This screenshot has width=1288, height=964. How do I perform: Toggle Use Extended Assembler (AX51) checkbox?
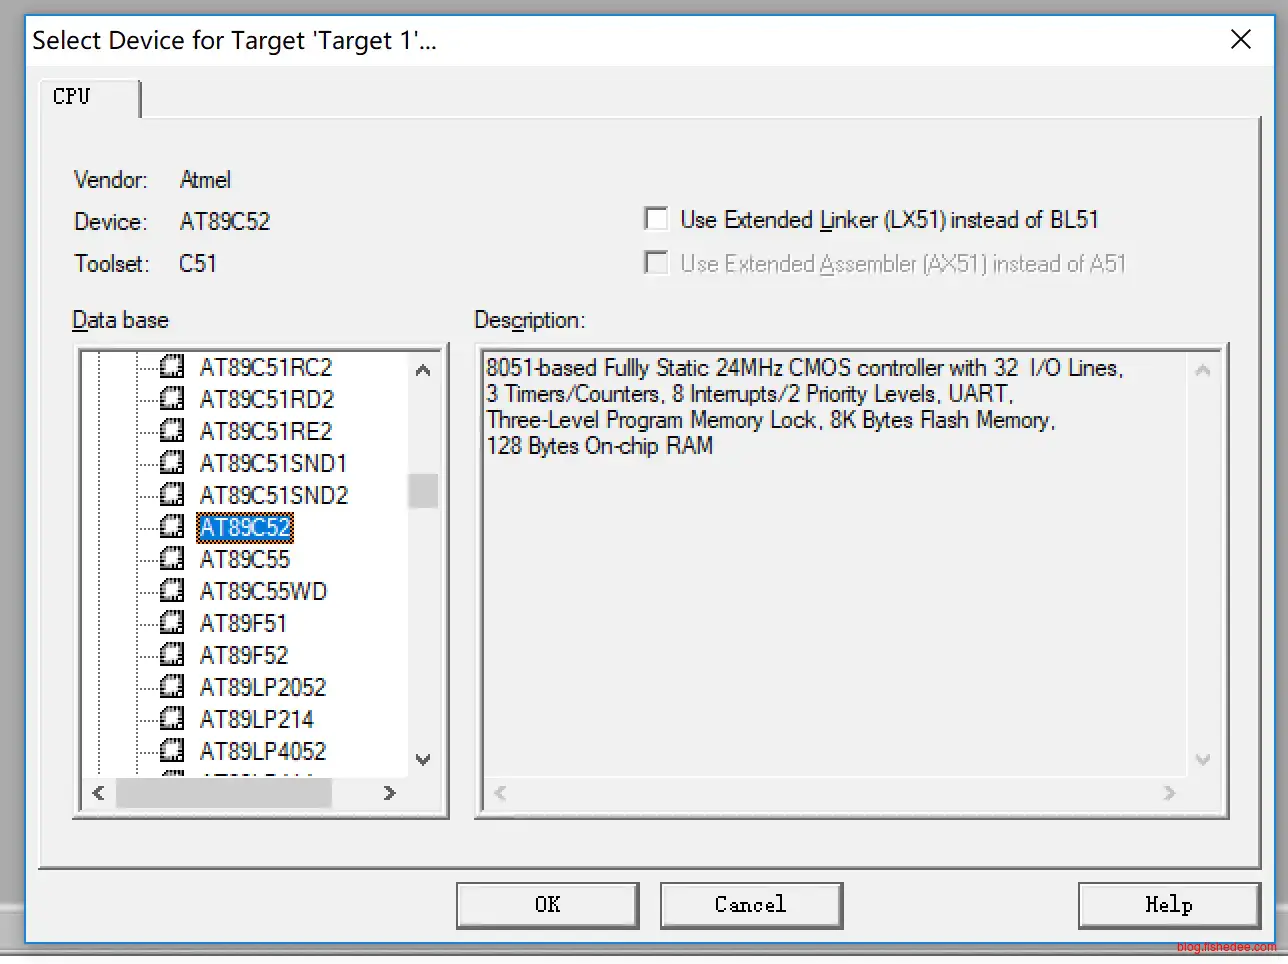657,263
